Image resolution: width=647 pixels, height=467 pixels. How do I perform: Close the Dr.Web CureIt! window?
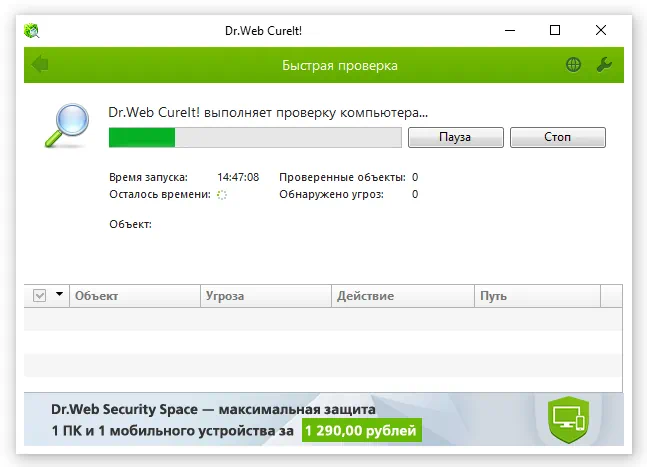click(601, 30)
